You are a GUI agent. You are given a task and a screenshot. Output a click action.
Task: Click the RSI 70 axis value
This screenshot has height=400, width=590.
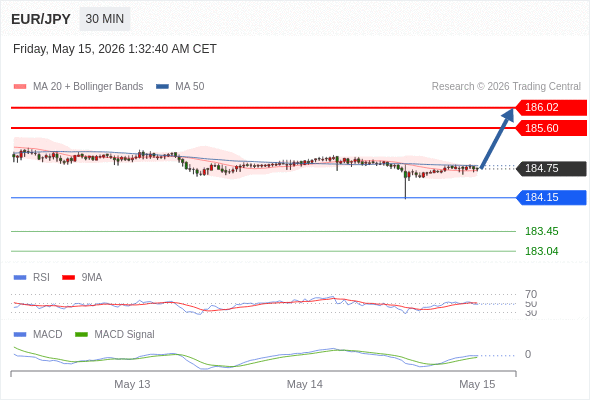[x=531, y=294]
